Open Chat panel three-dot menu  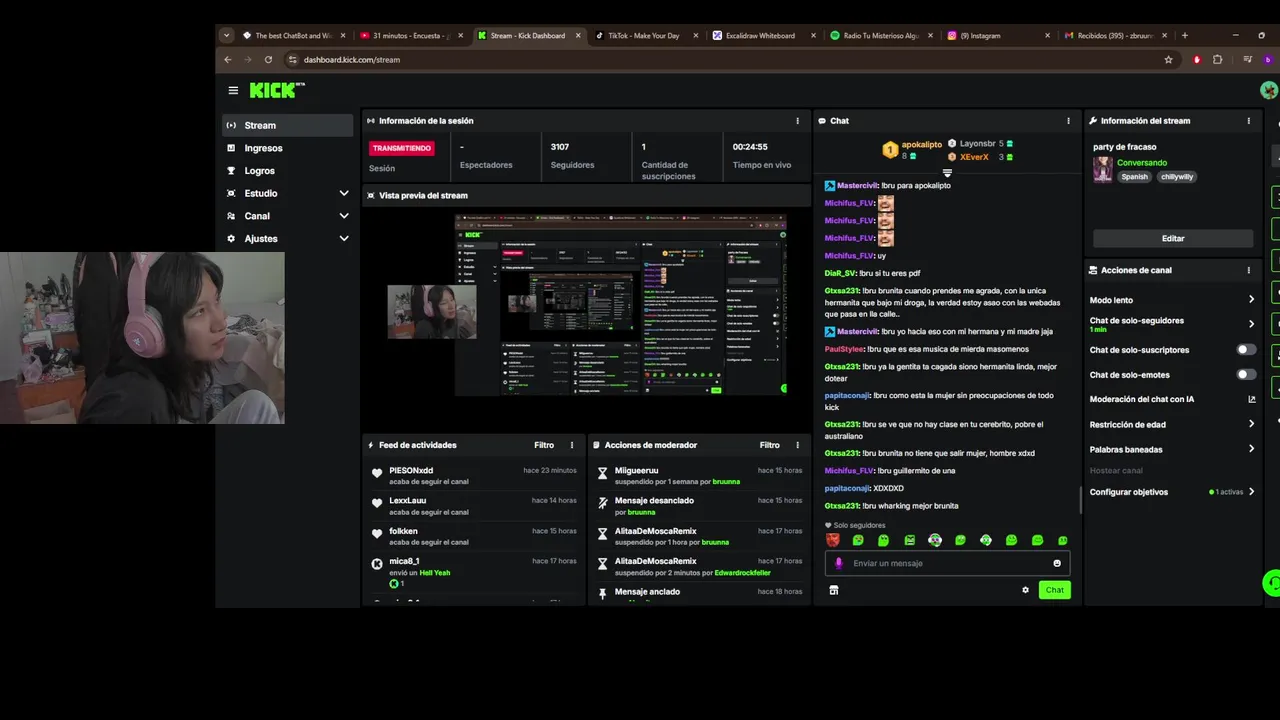tap(1068, 121)
